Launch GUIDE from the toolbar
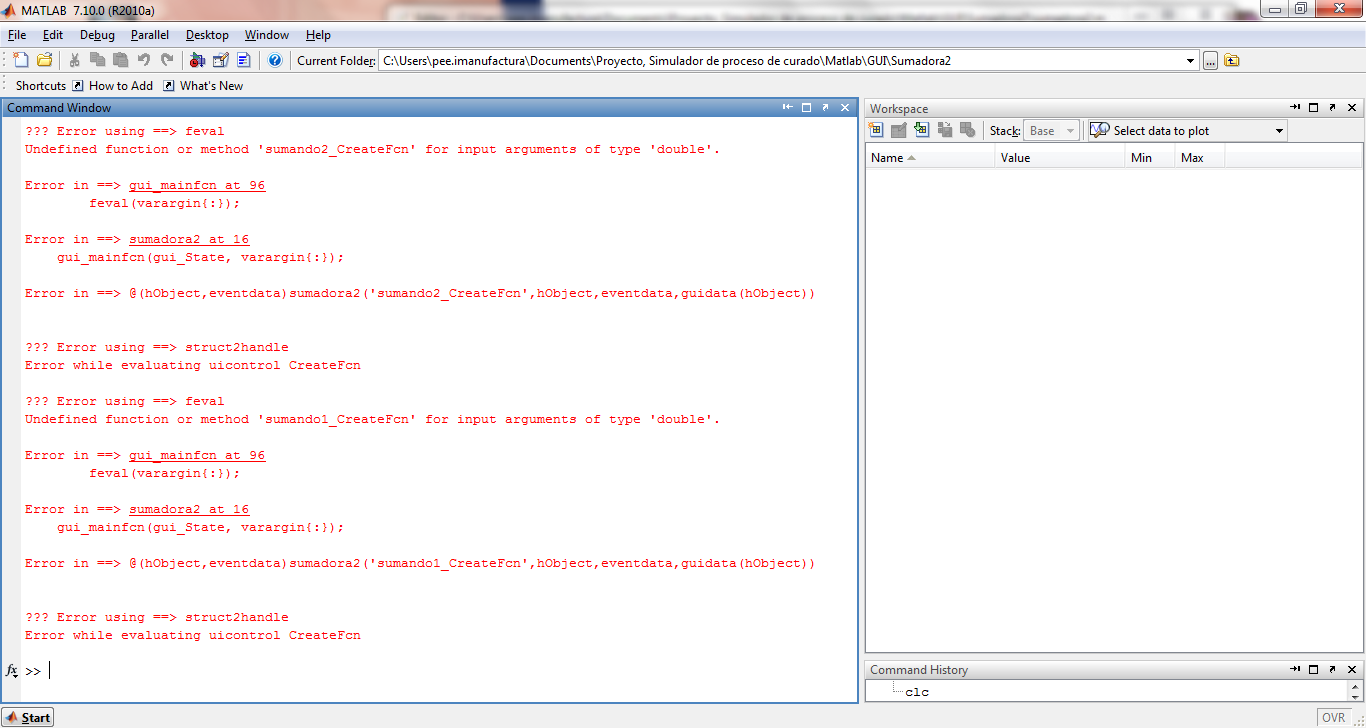This screenshot has height=728, width=1366. coord(221,60)
